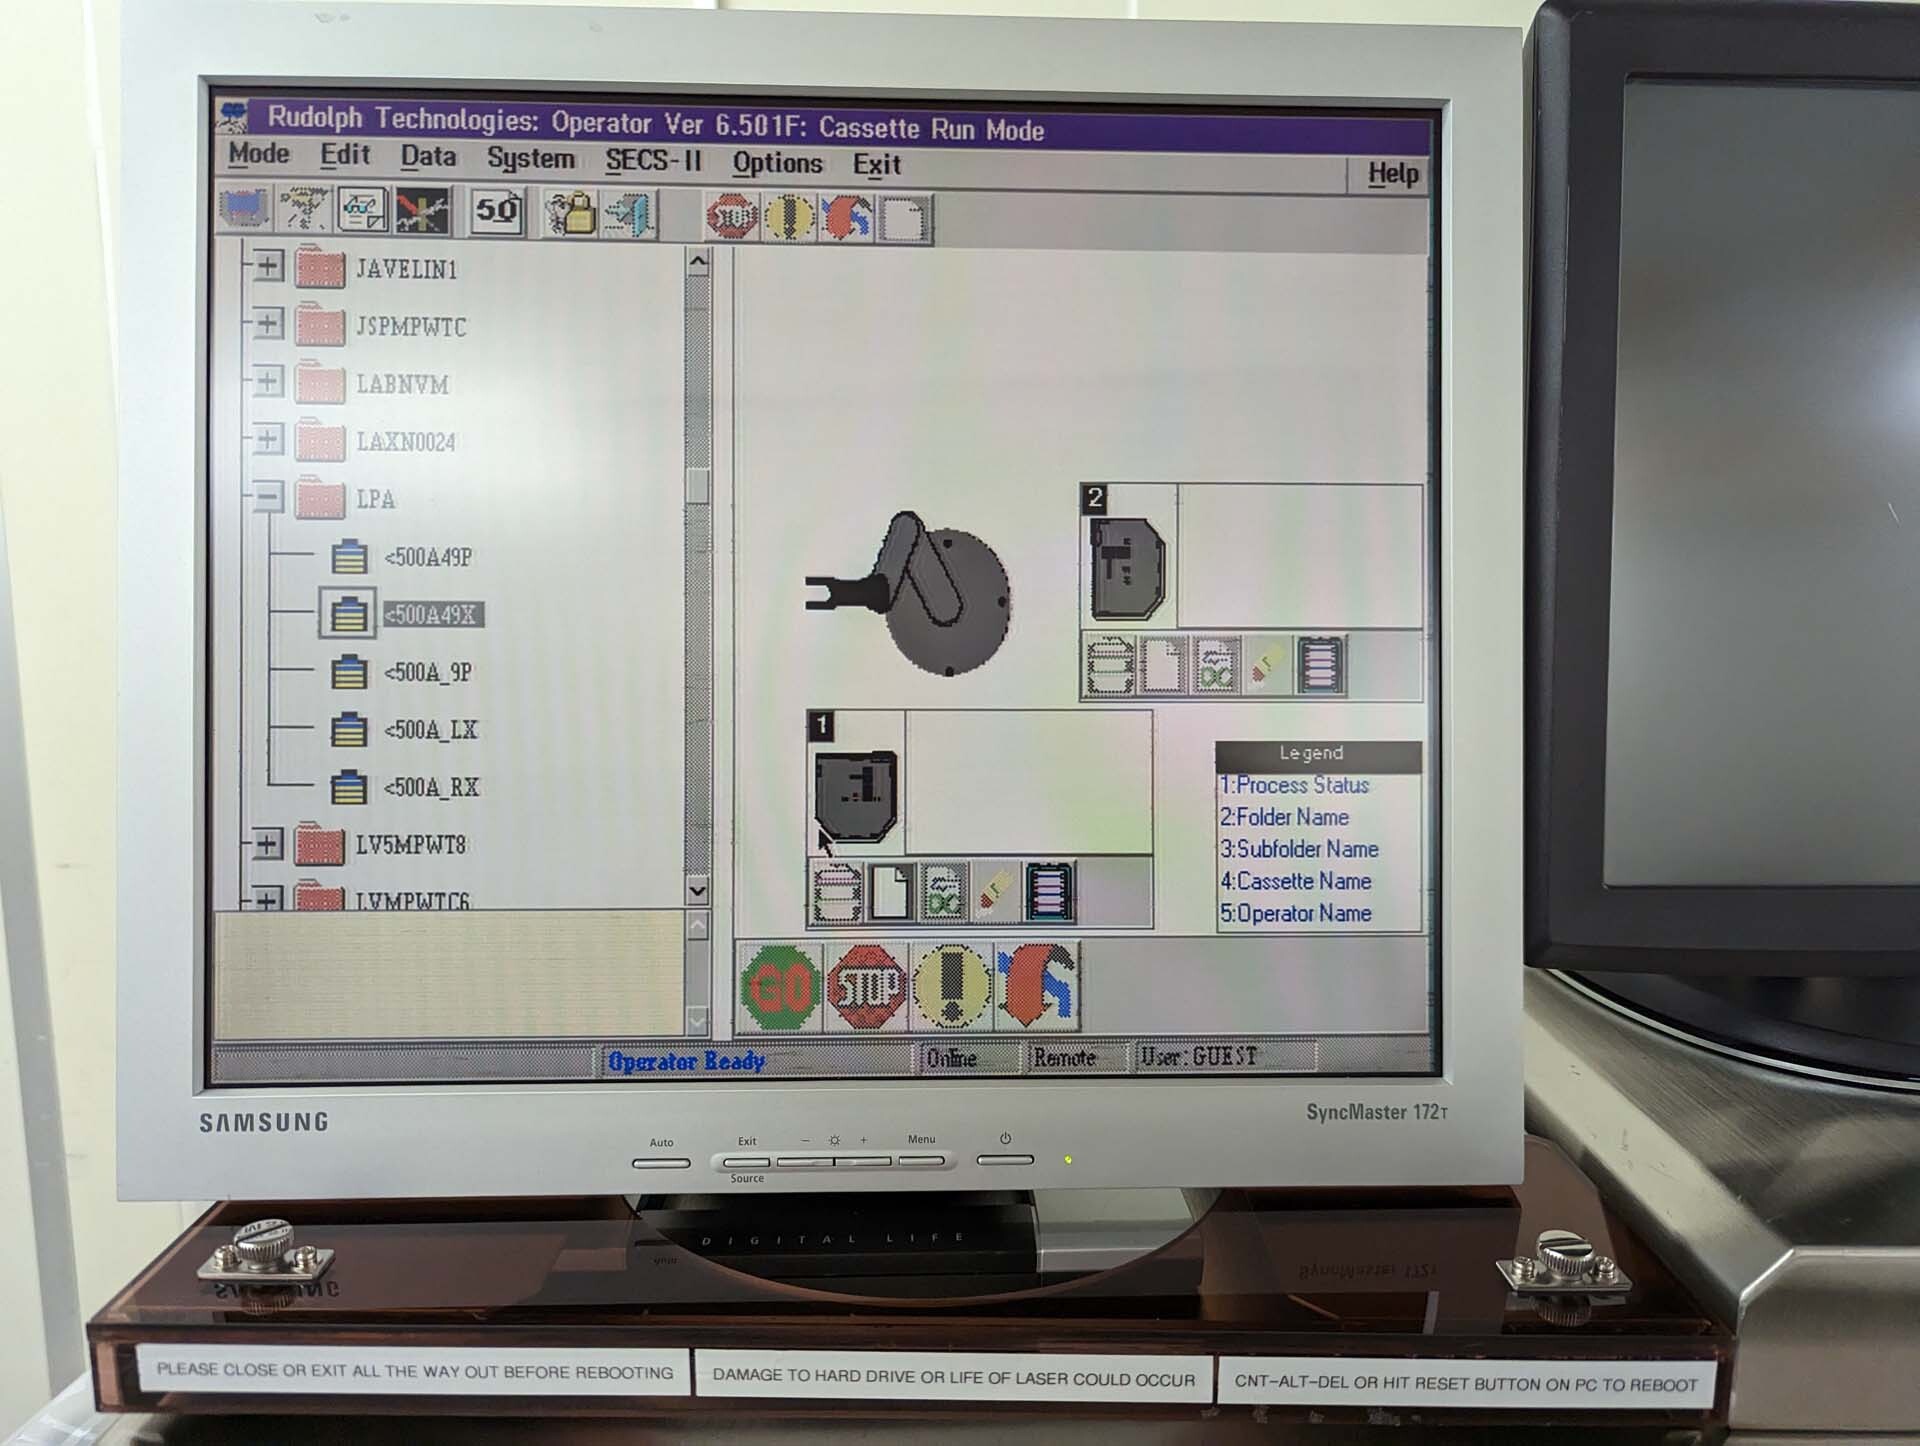Select the cassette 1 pod image
The width and height of the screenshot is (1920, 1446).
click(856, 795)
